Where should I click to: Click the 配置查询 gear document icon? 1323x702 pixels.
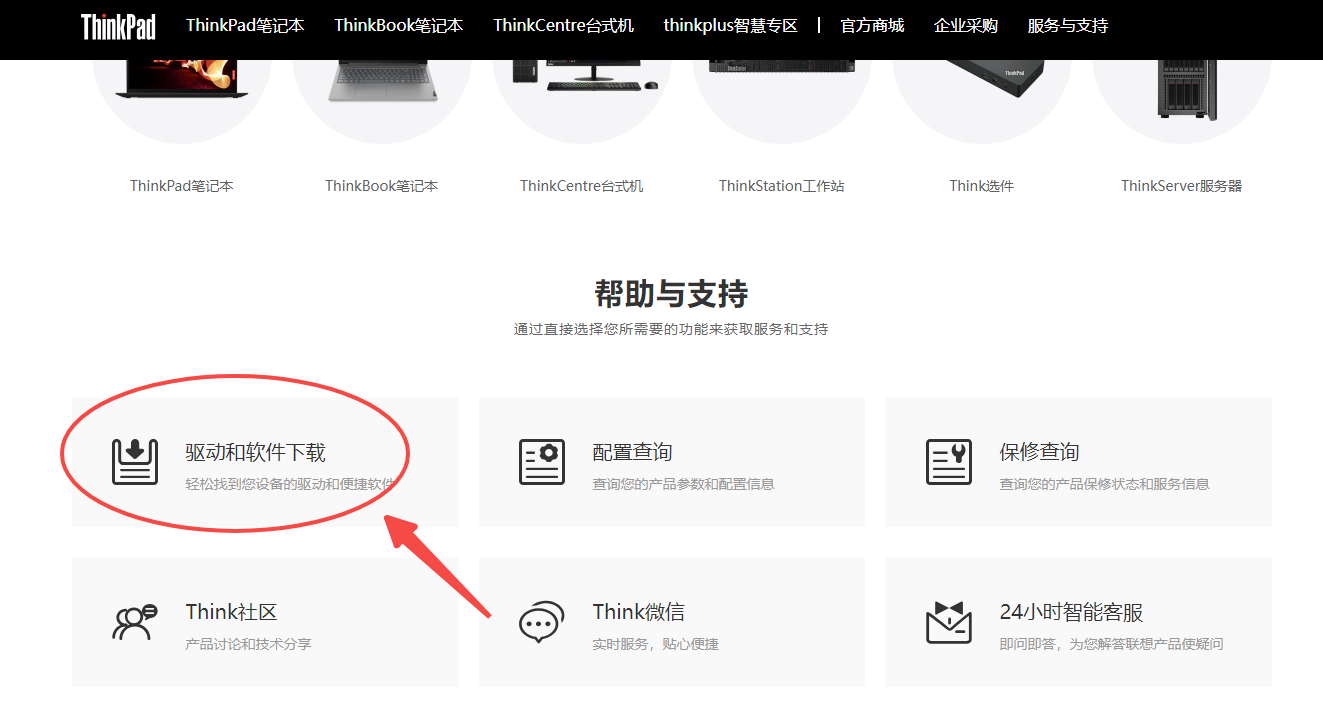tap(542, 462)
